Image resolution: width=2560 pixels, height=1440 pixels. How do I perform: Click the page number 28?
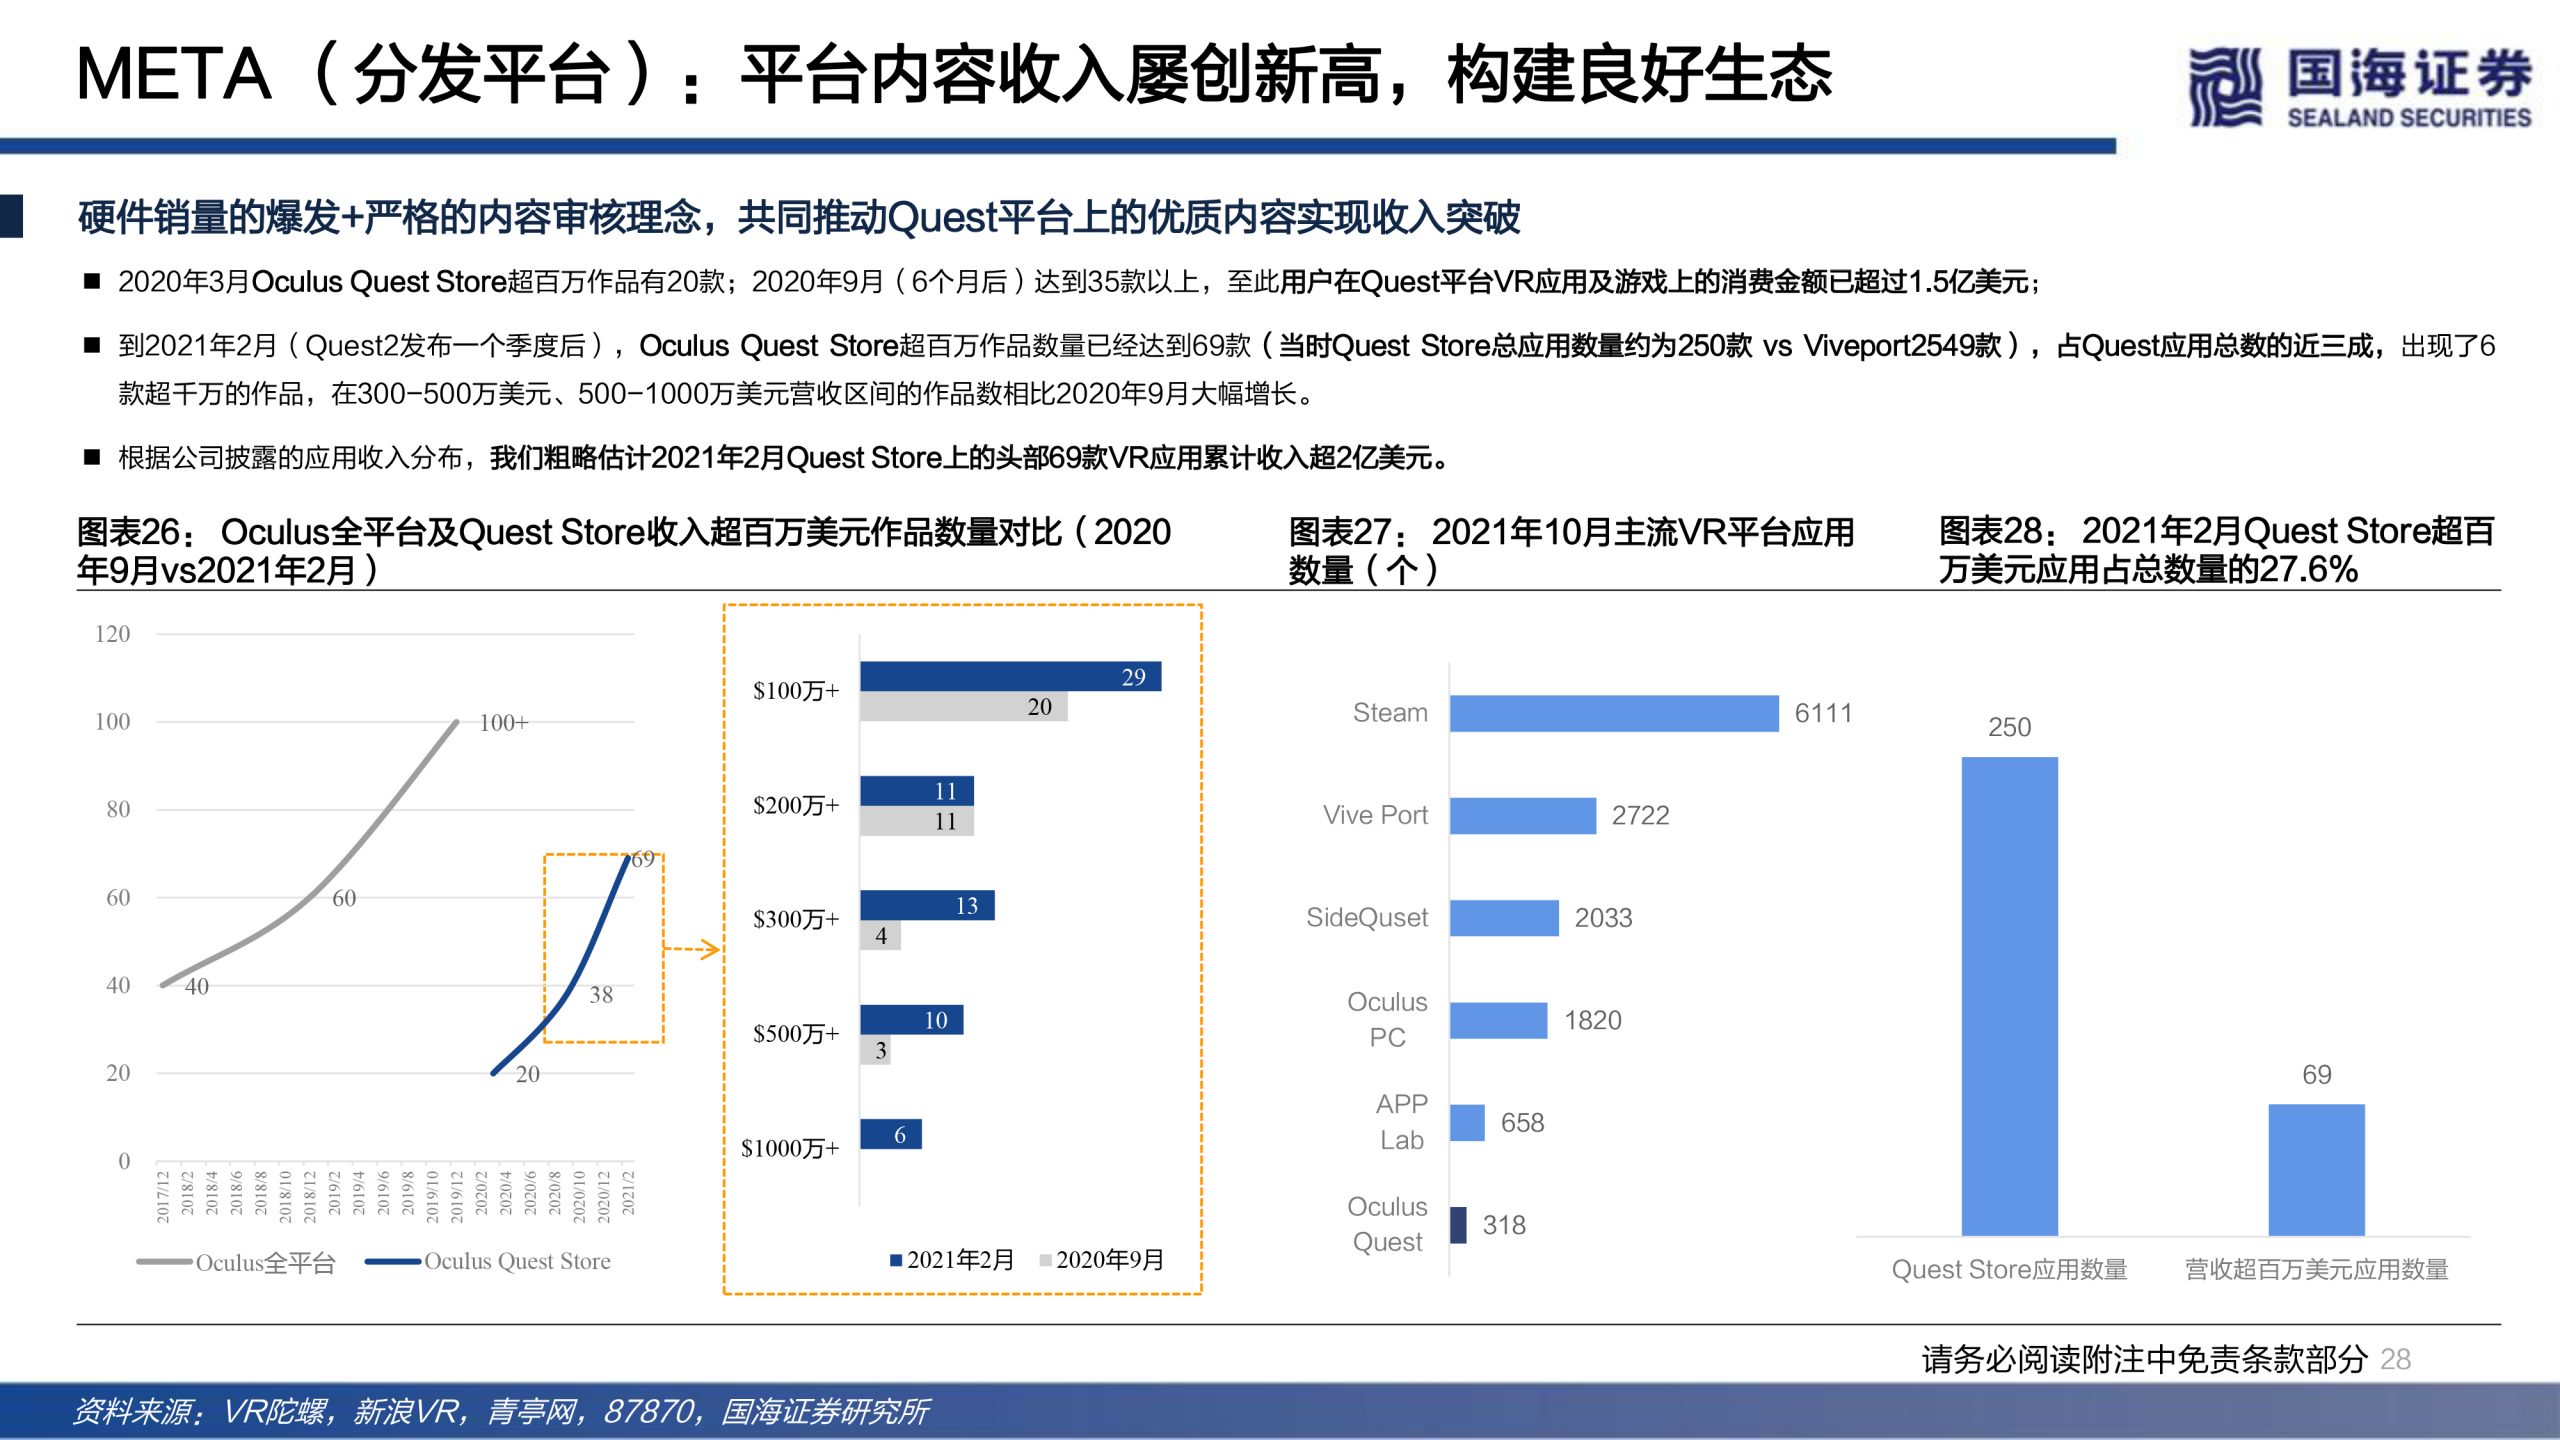pyautogui.click(x=2395, y=1359)
